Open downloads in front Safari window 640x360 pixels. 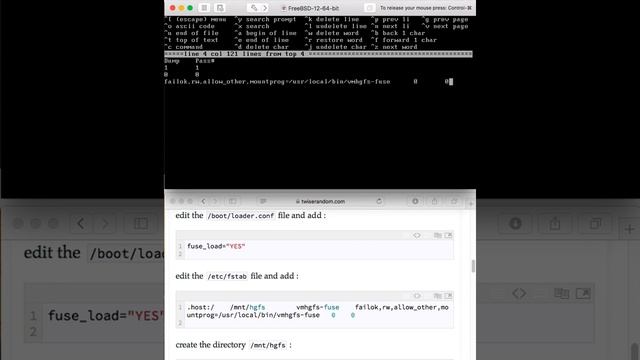click(x=415, y=201)
